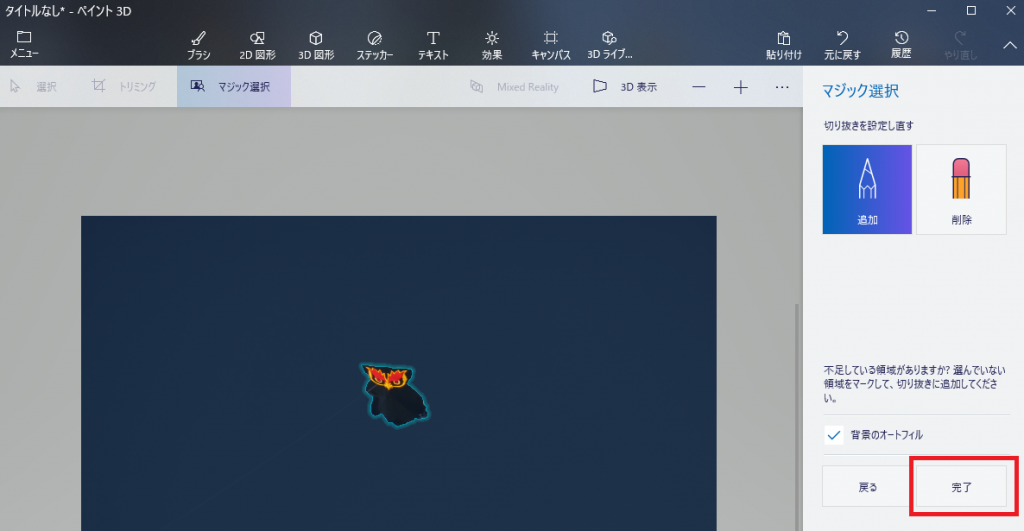
Task: Open the 3D ライブラリ library
Action: tap(609, 45)
